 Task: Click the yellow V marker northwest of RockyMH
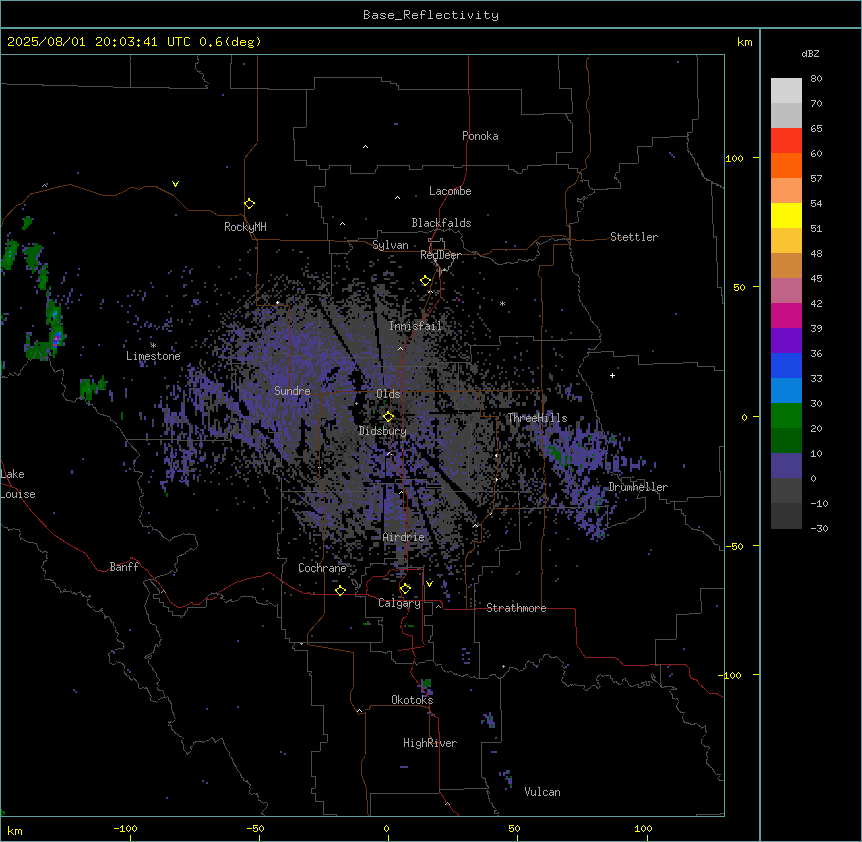click(175, 184)
